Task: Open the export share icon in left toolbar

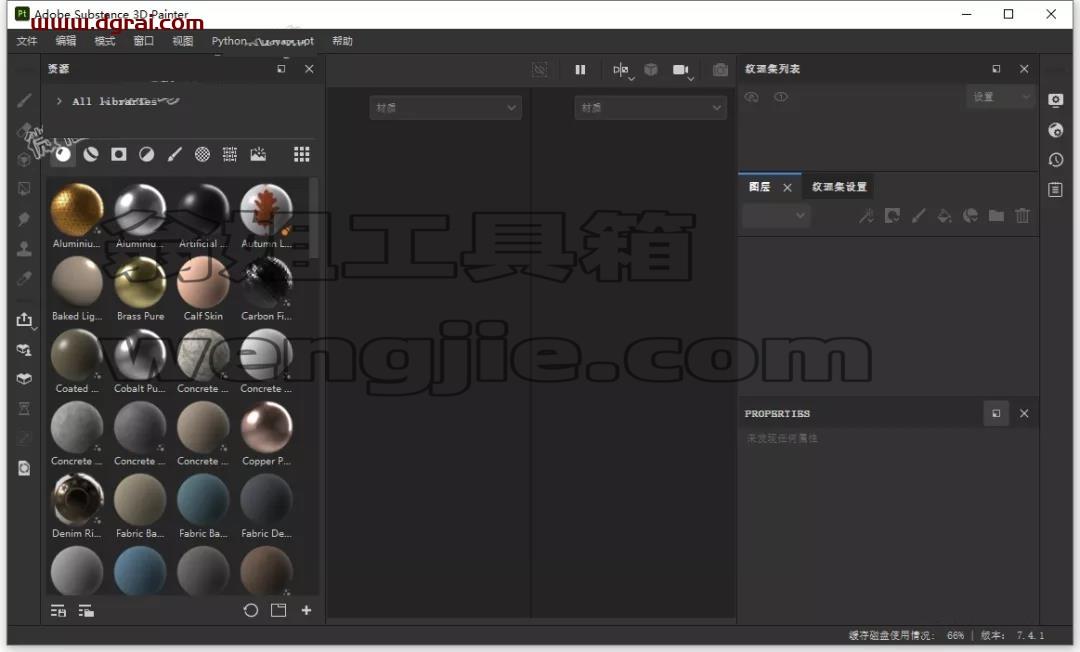Action: (24, 319)
